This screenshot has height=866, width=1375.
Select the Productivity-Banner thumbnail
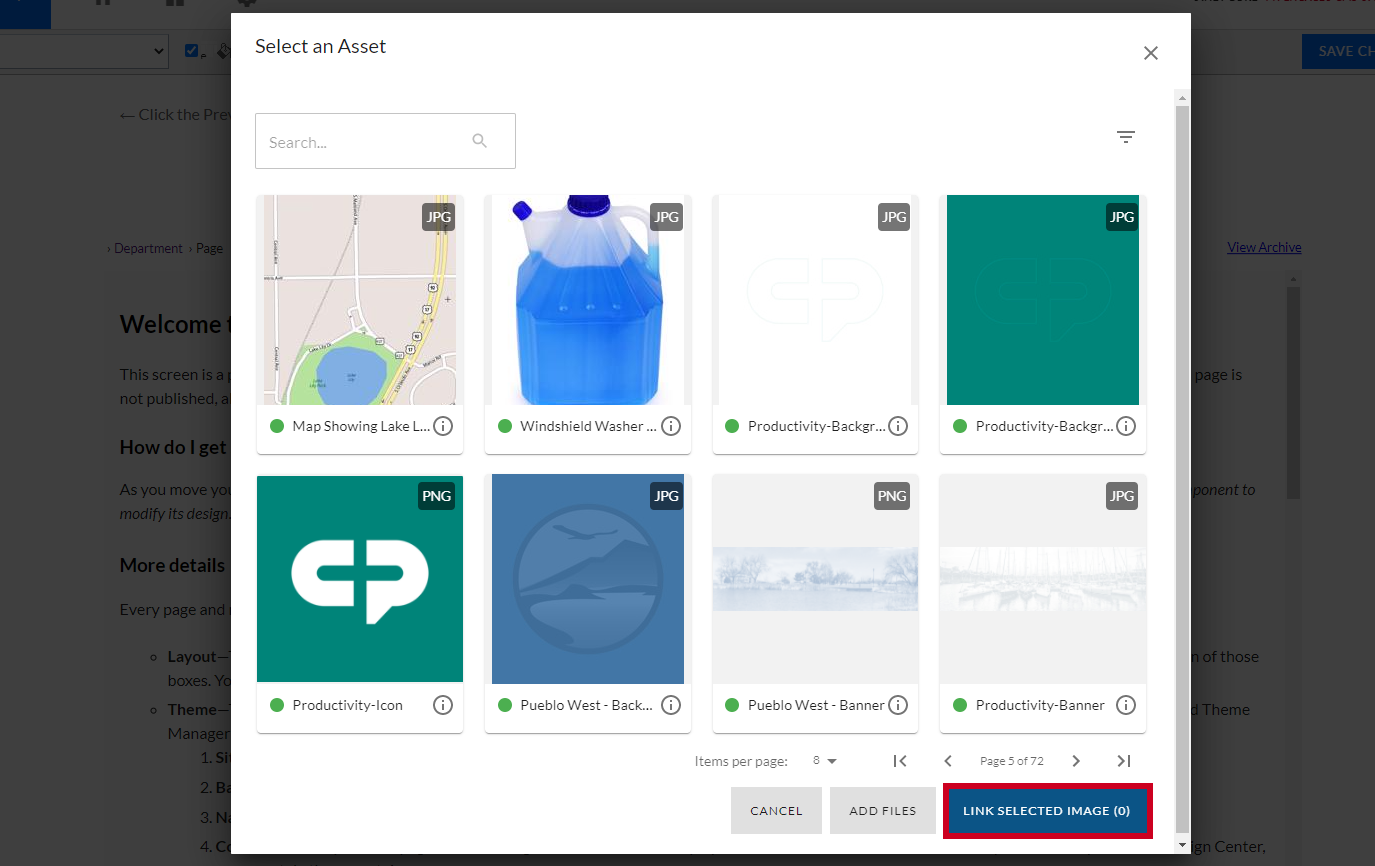coord(1043,578)
